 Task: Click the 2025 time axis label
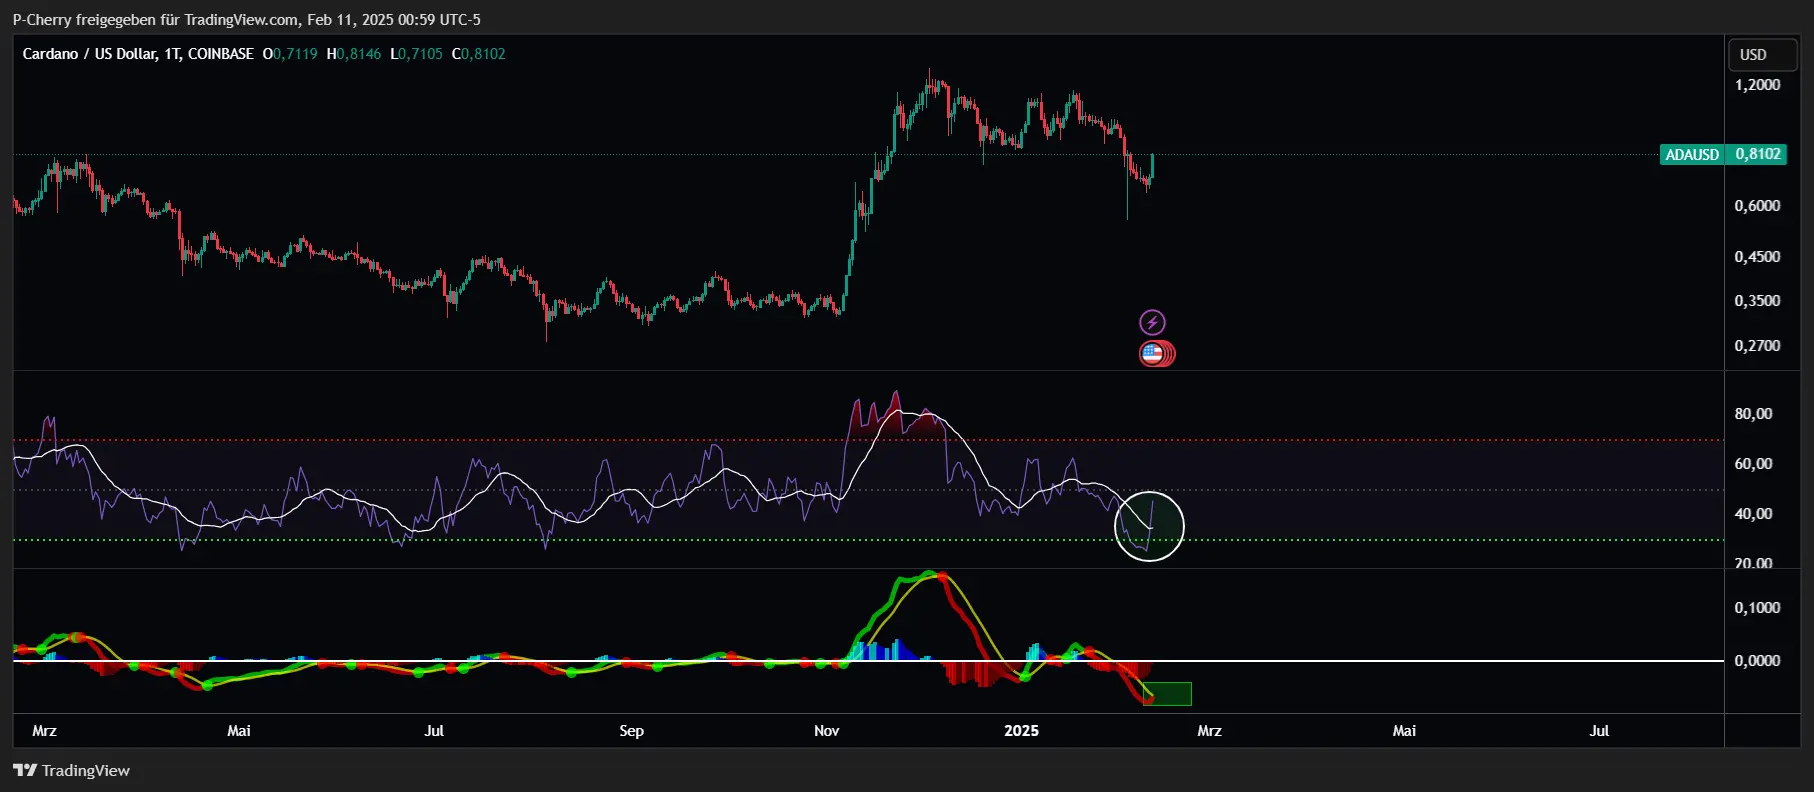[x=1021, y=731]
